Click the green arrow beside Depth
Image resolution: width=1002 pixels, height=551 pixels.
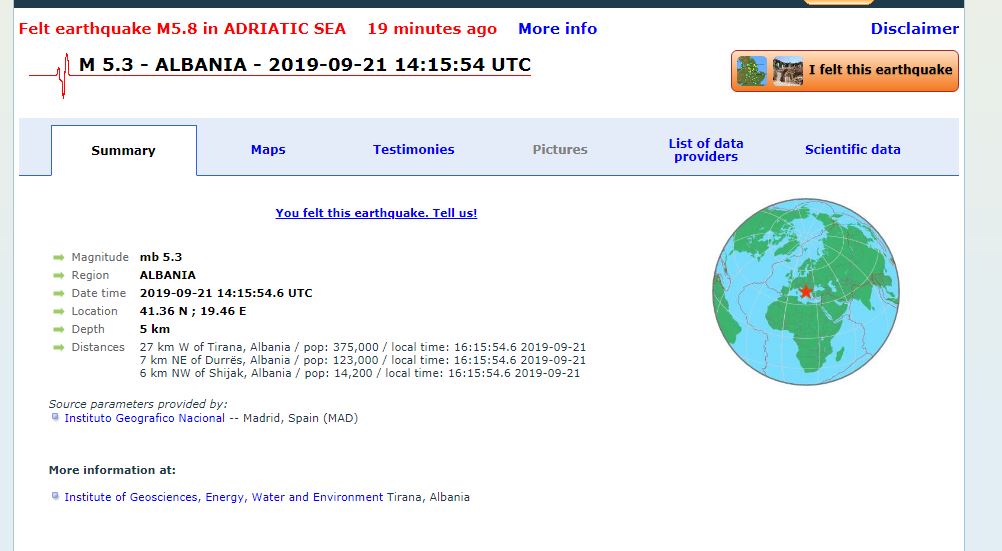click(x=59, y=330)
